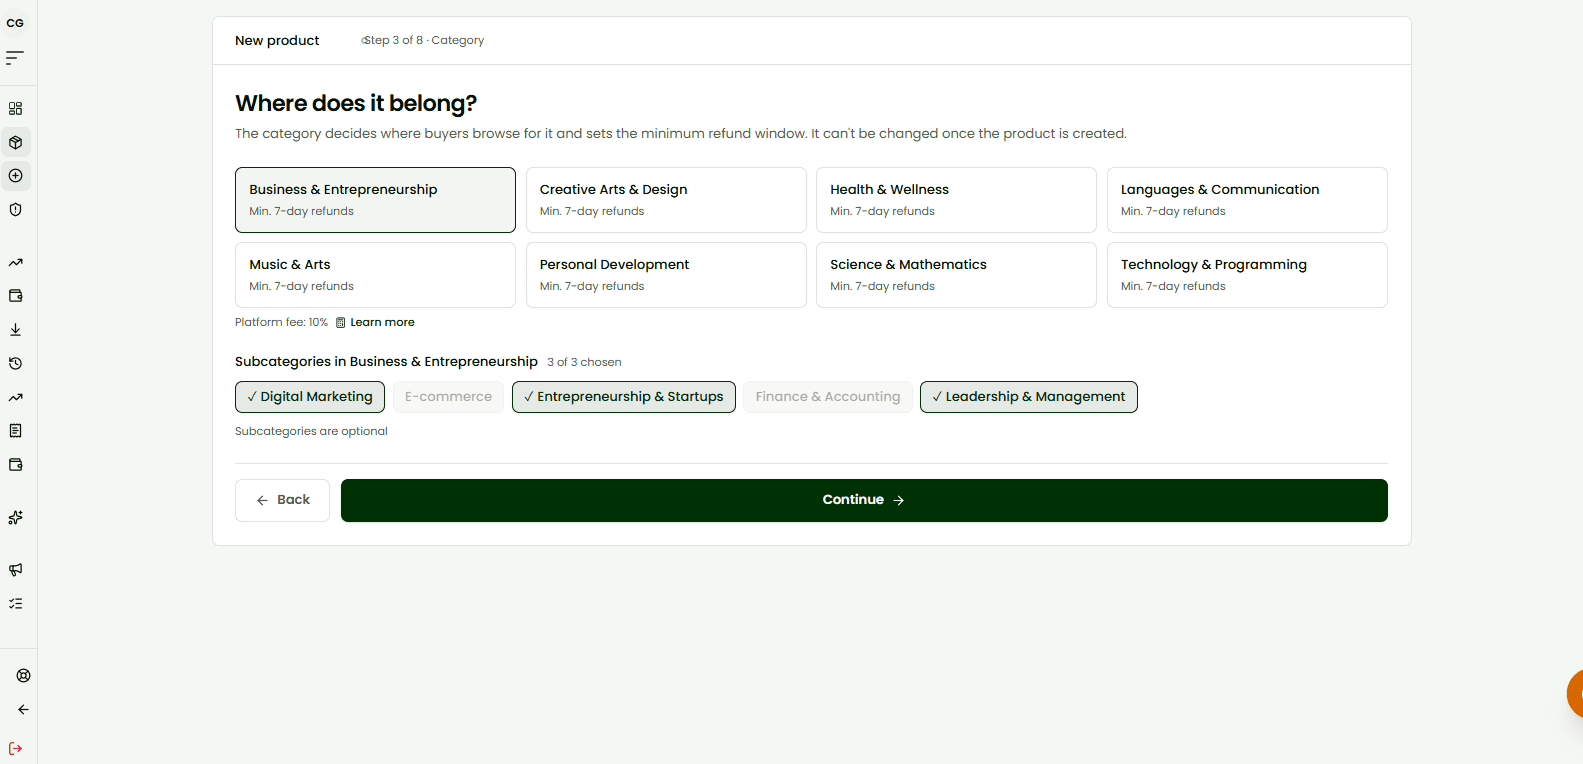Click the CG logo in the sidebar
The height and width of the screenshot is (764, 1583).
click(15, 23)
